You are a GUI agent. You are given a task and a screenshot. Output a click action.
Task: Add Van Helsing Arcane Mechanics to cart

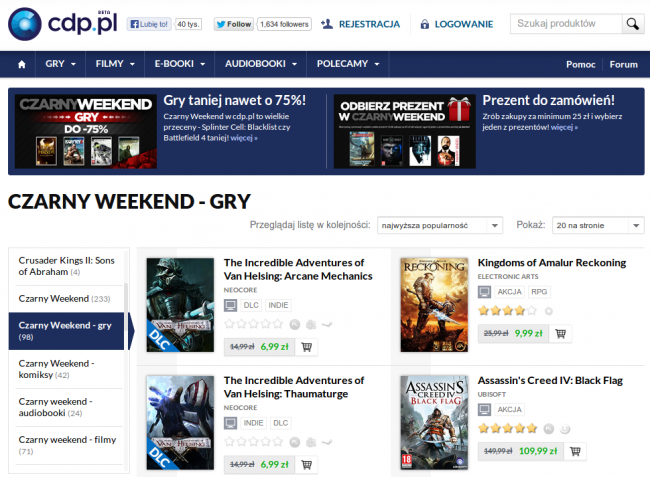click(x=306, y=347)
